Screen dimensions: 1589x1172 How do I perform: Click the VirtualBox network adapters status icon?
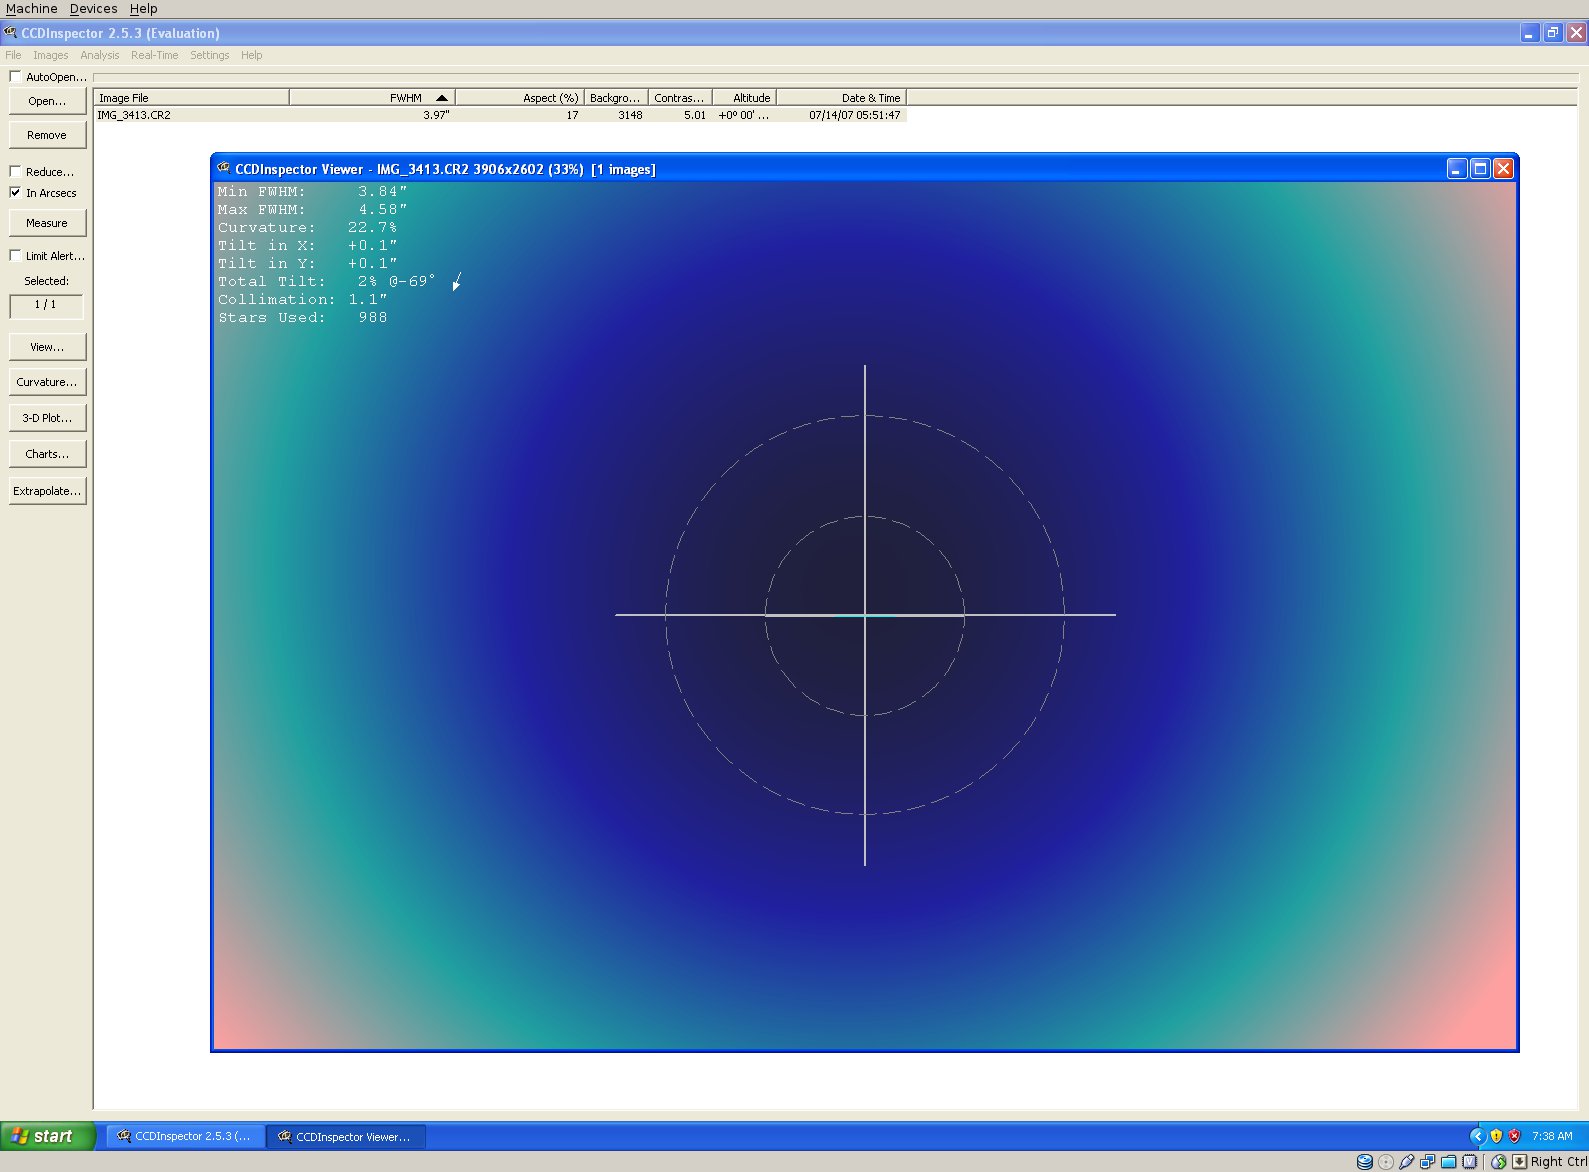(1428, 1161)
